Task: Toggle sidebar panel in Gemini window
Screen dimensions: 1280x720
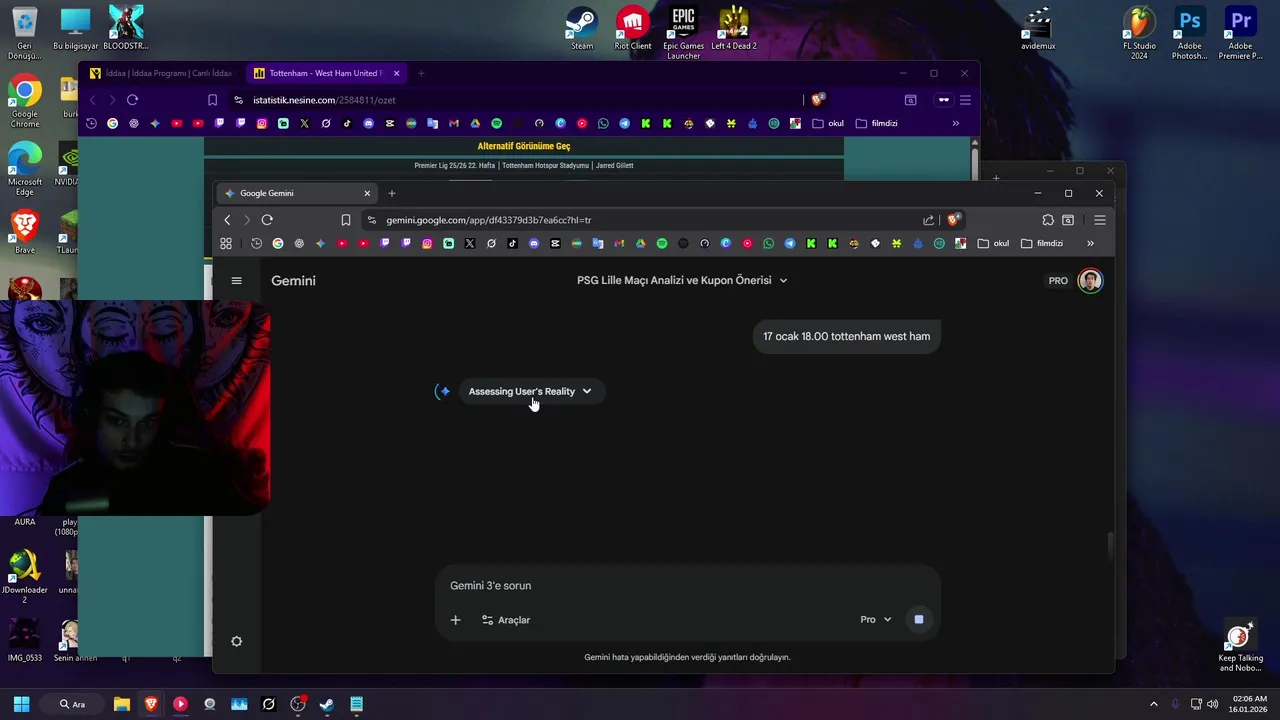Action: click(x=1068, y=220)
